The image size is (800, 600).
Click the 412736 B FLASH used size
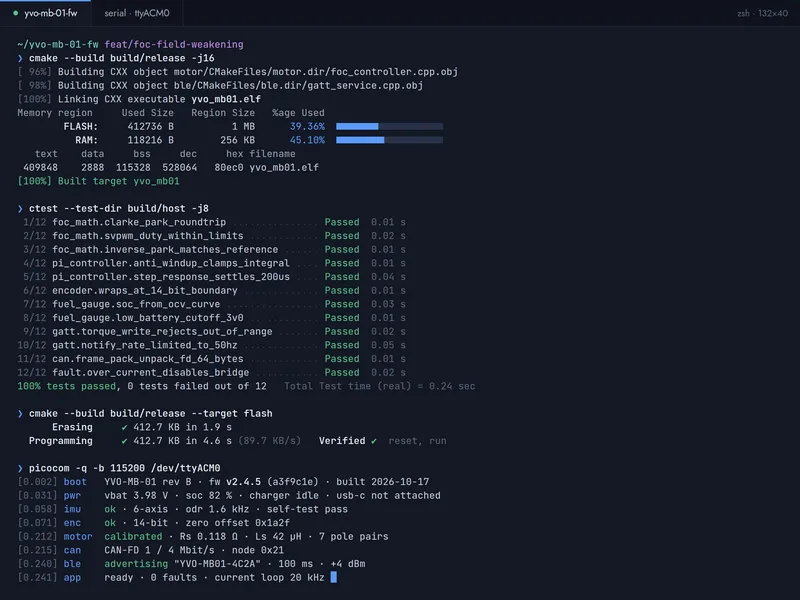(x=151, y=127)
